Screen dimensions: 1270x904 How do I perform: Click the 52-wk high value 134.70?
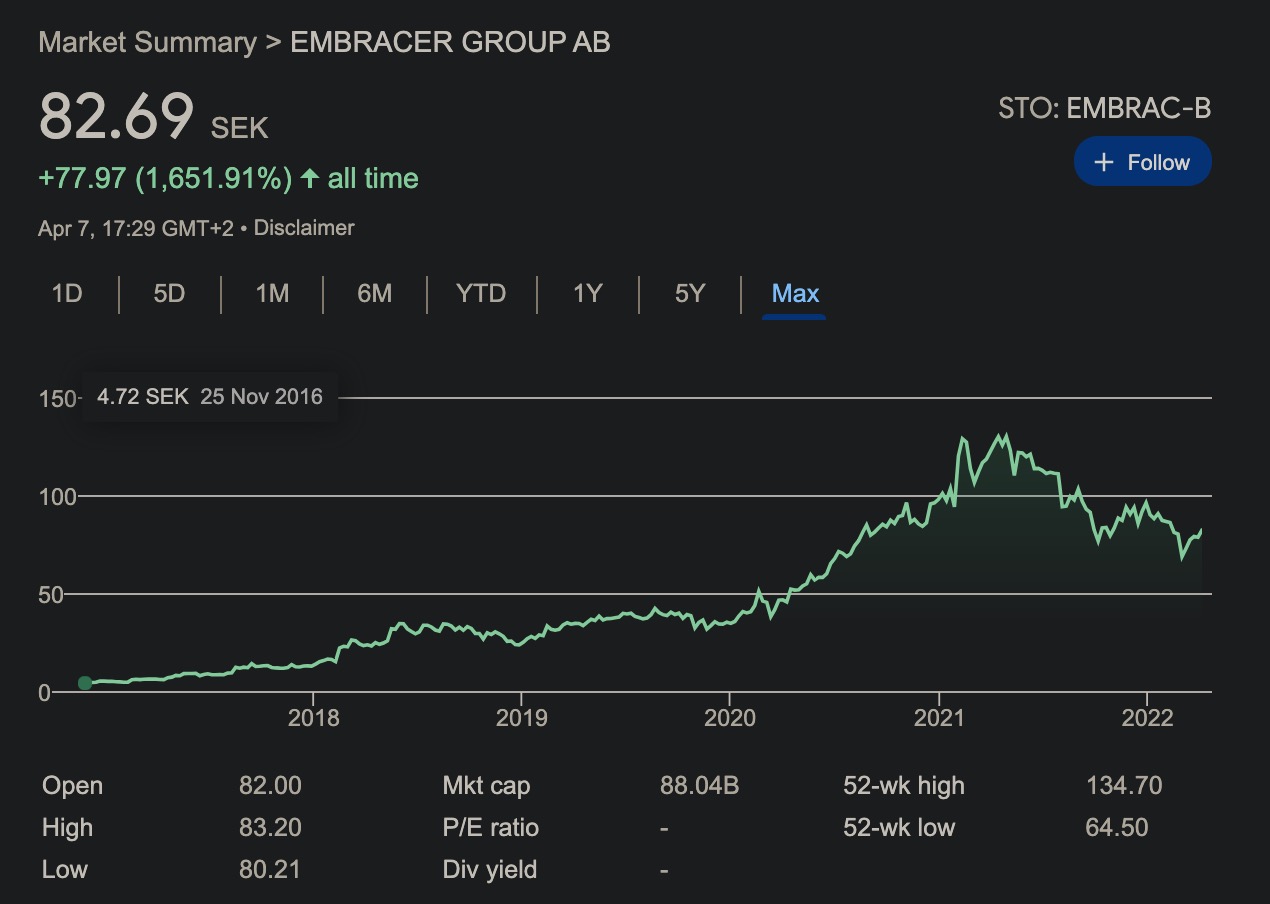point(1124,786)
